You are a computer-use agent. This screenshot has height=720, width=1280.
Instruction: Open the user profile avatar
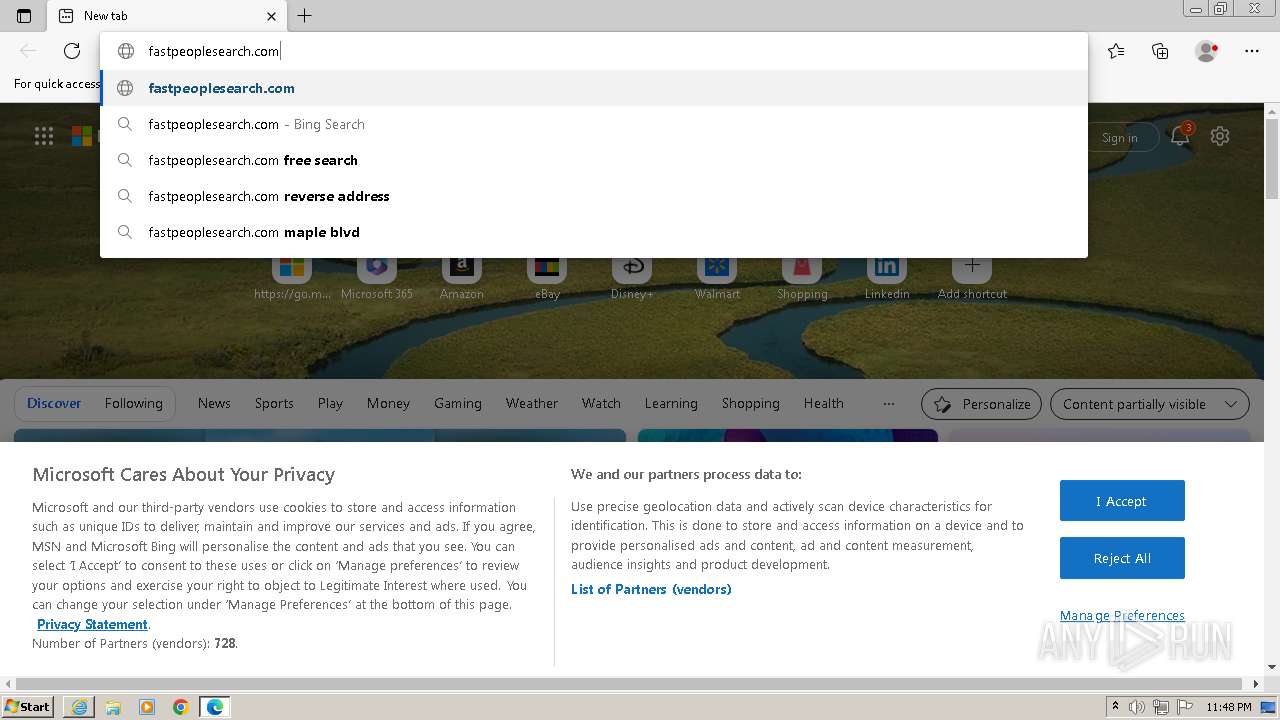pyautogui.click(x=1207, y=51)
